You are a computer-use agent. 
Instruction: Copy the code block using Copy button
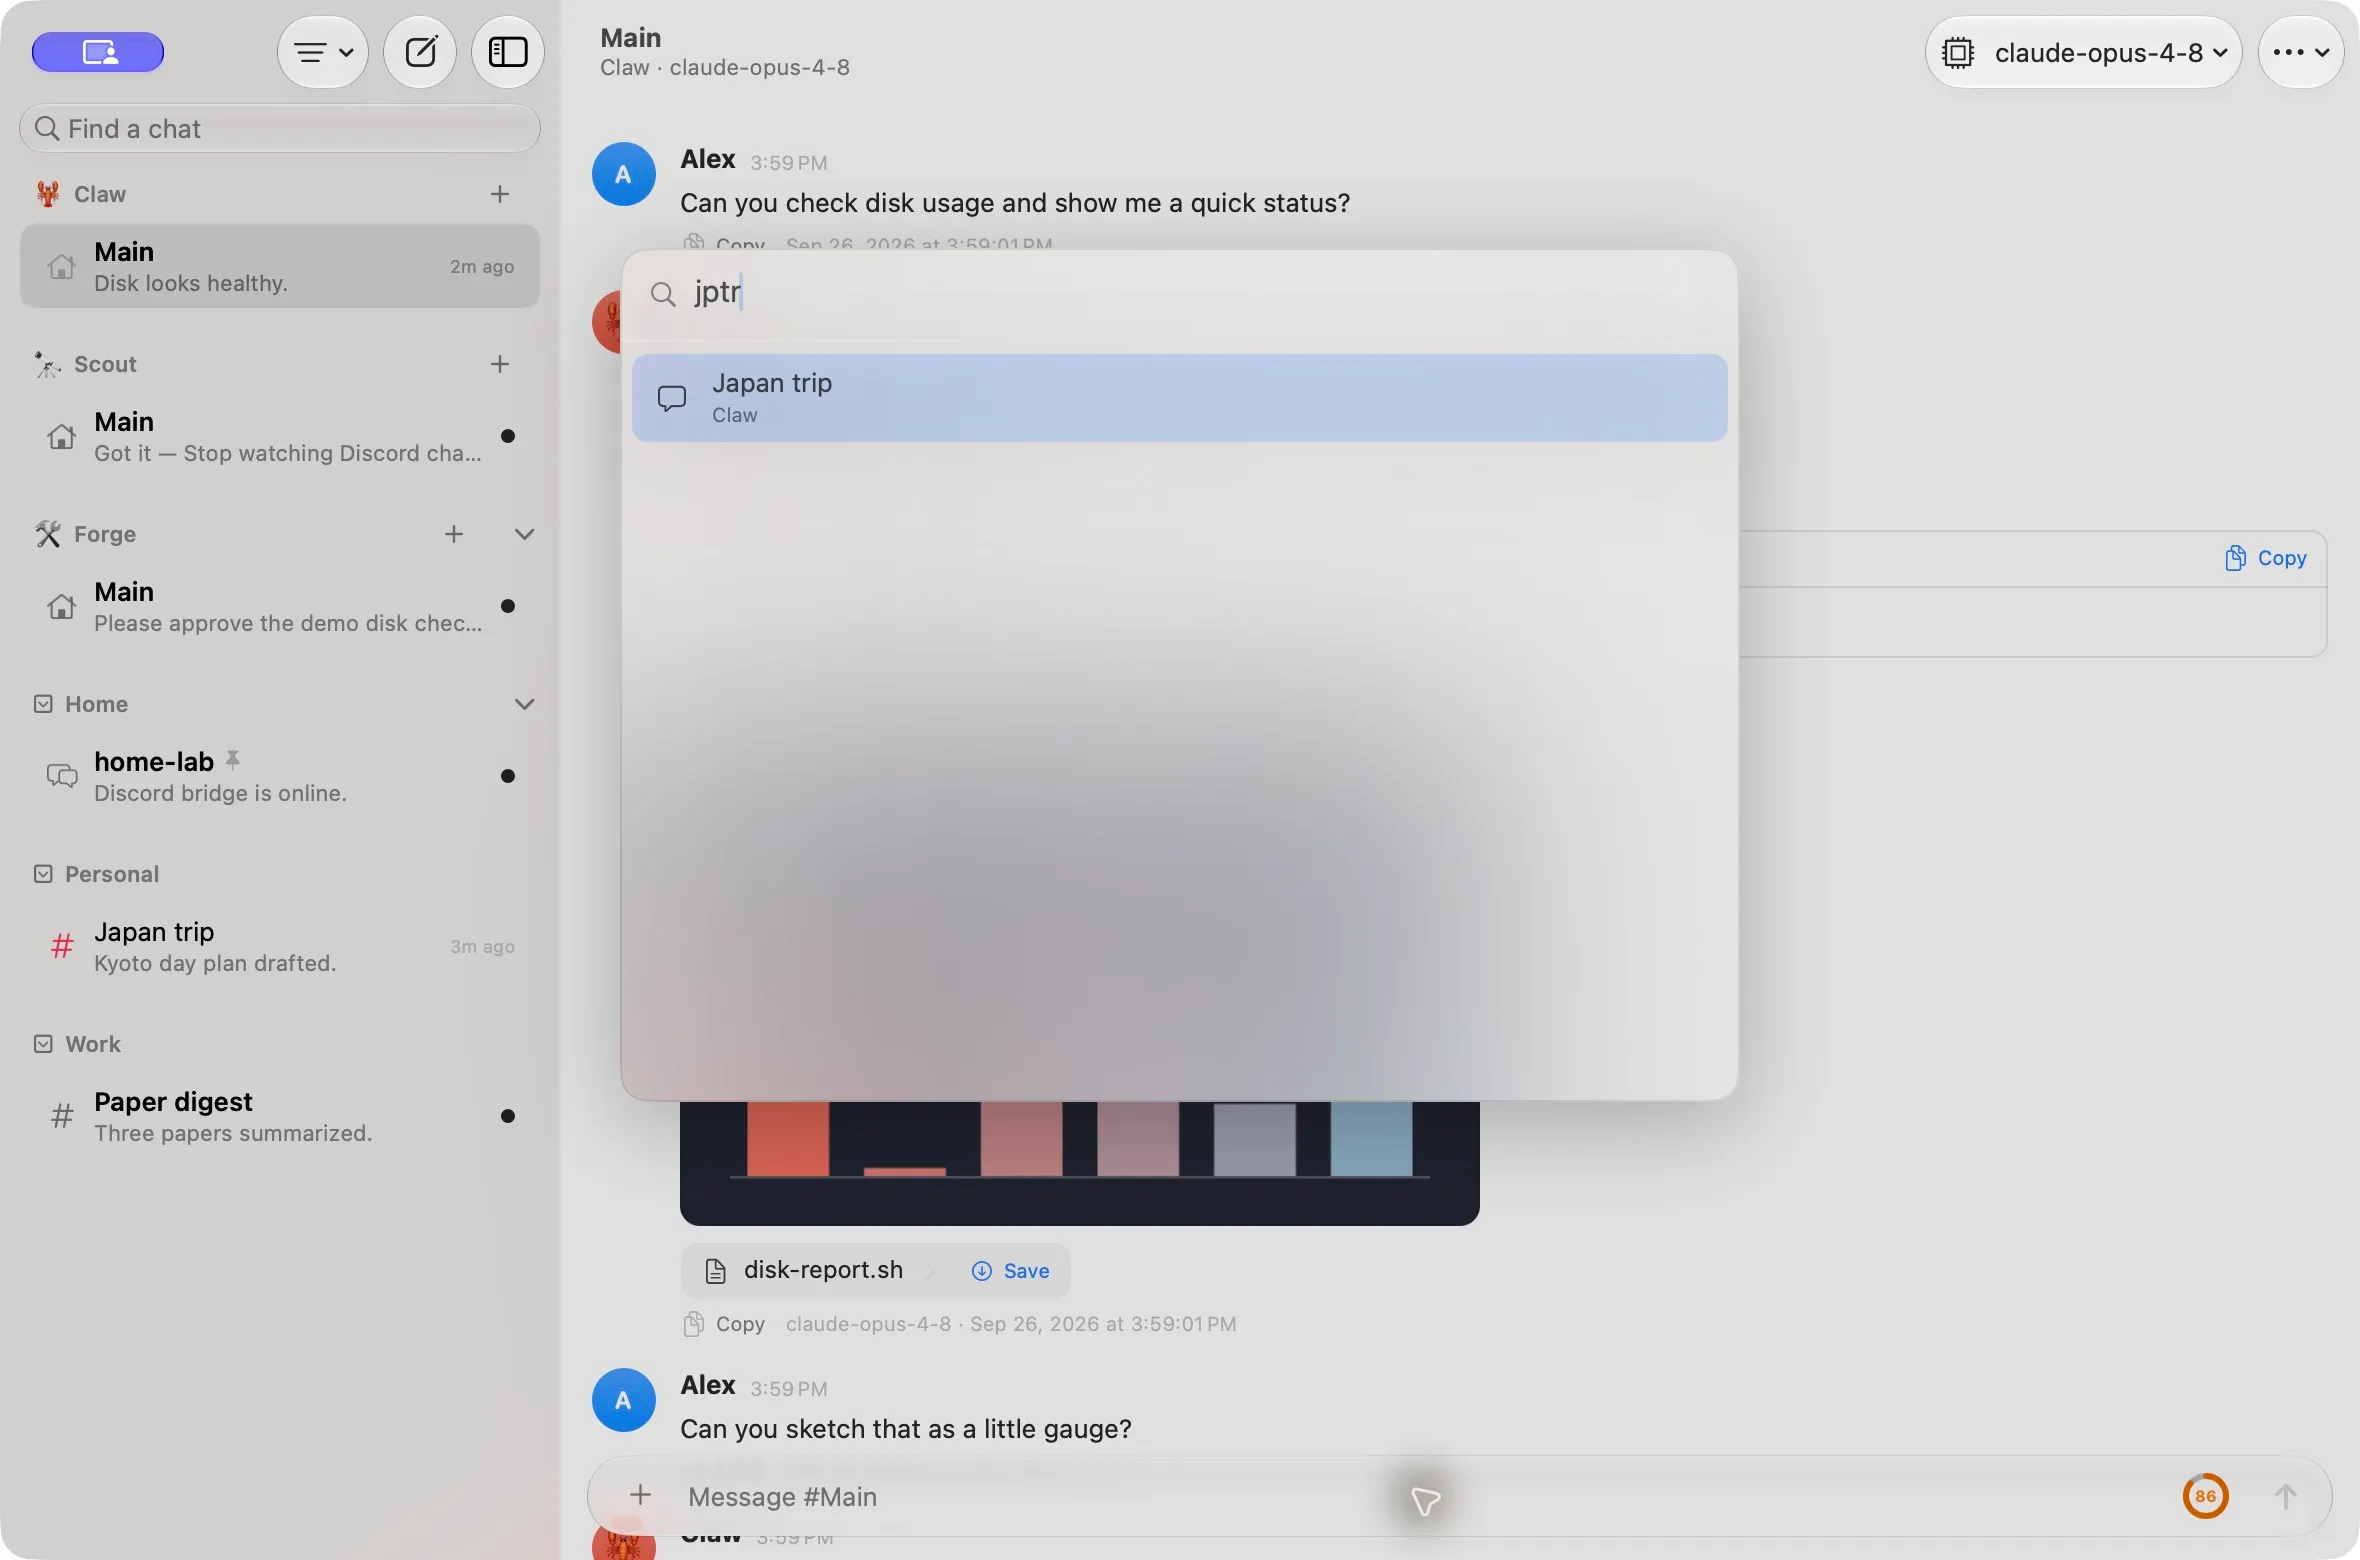(x=2266, y=558)
